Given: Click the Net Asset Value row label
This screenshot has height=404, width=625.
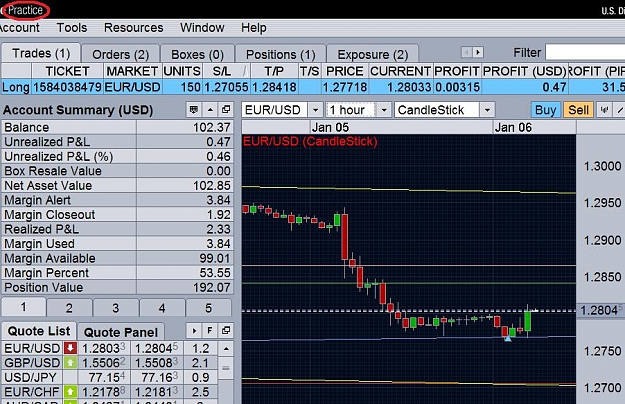Looking at the screenshot, I should pyautogui.click(x=48, y=185).
